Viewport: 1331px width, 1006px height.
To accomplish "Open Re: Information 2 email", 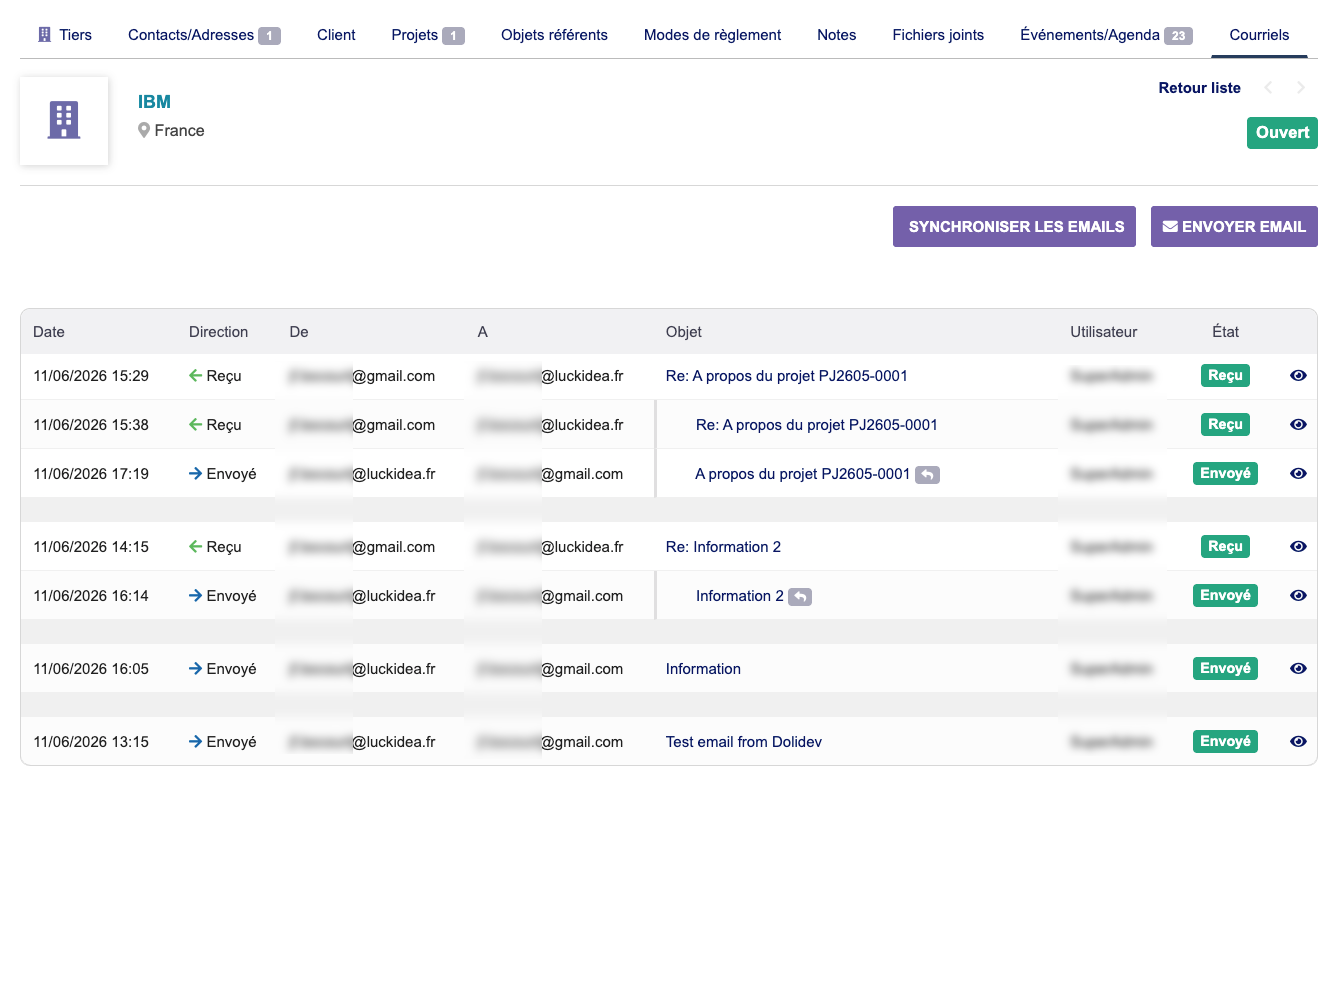I will 723,547.
